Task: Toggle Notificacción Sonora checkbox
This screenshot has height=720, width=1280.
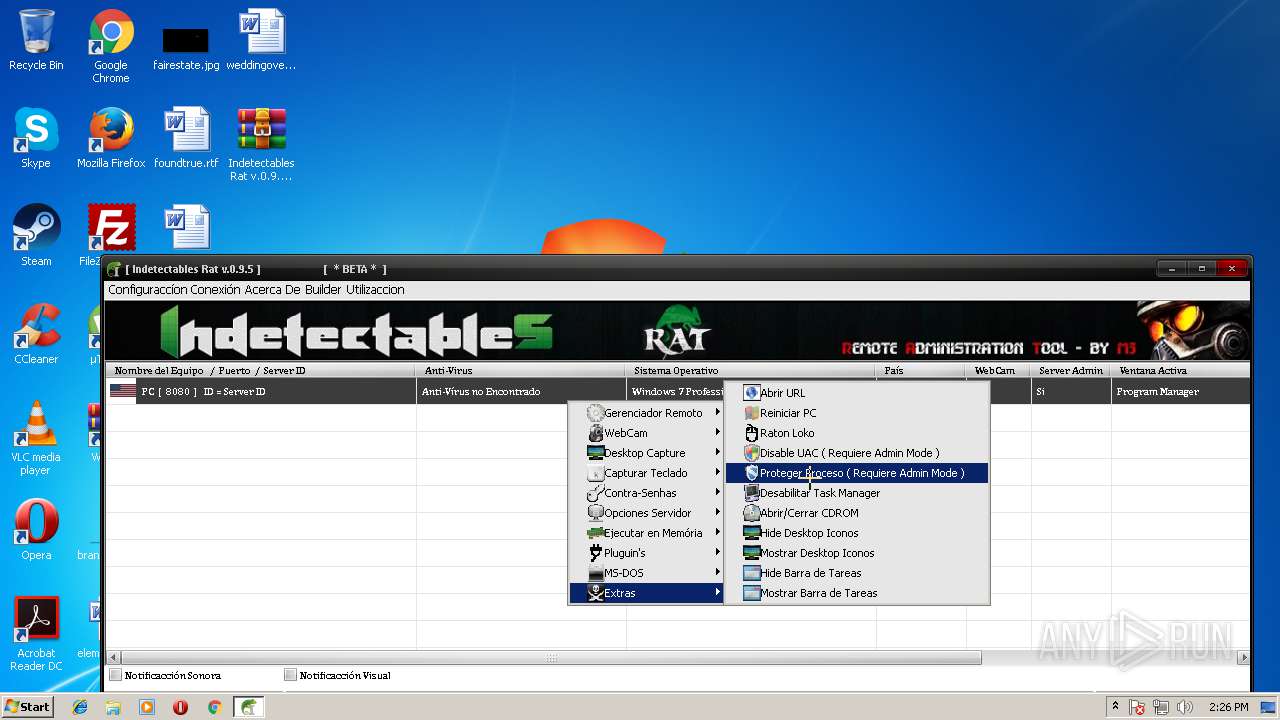Action: (x=116, y=675)
